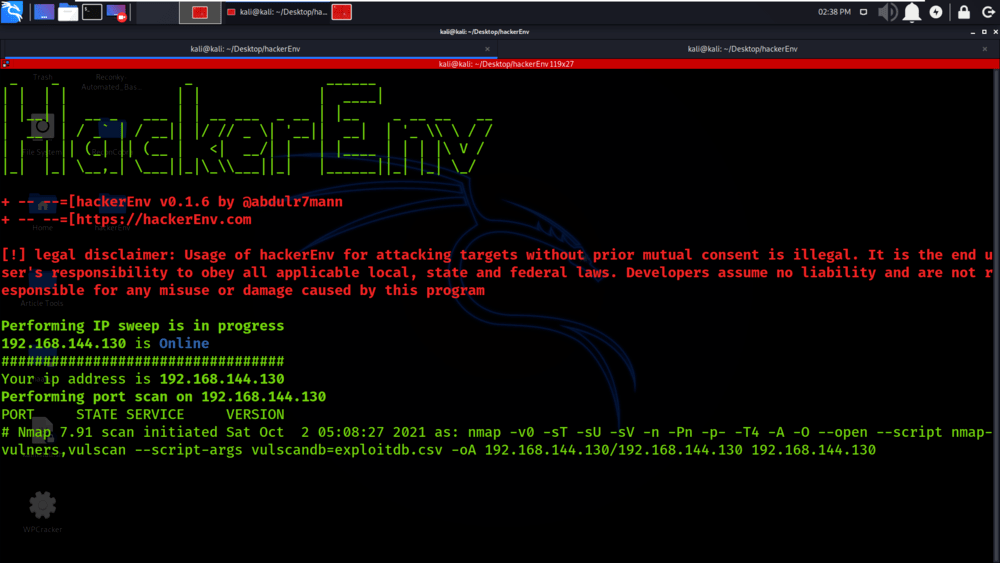This screenshot has width=1000, height=563.
Task: Open the terminal grouping icon on red bar
Action: [x=6, y=64]
